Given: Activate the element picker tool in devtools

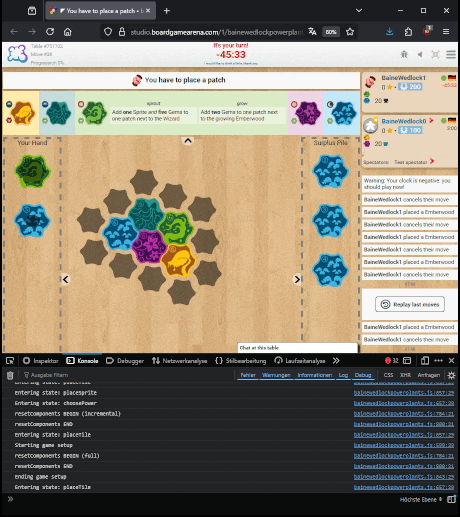Looking at the screenshot, I should (10, 361).
